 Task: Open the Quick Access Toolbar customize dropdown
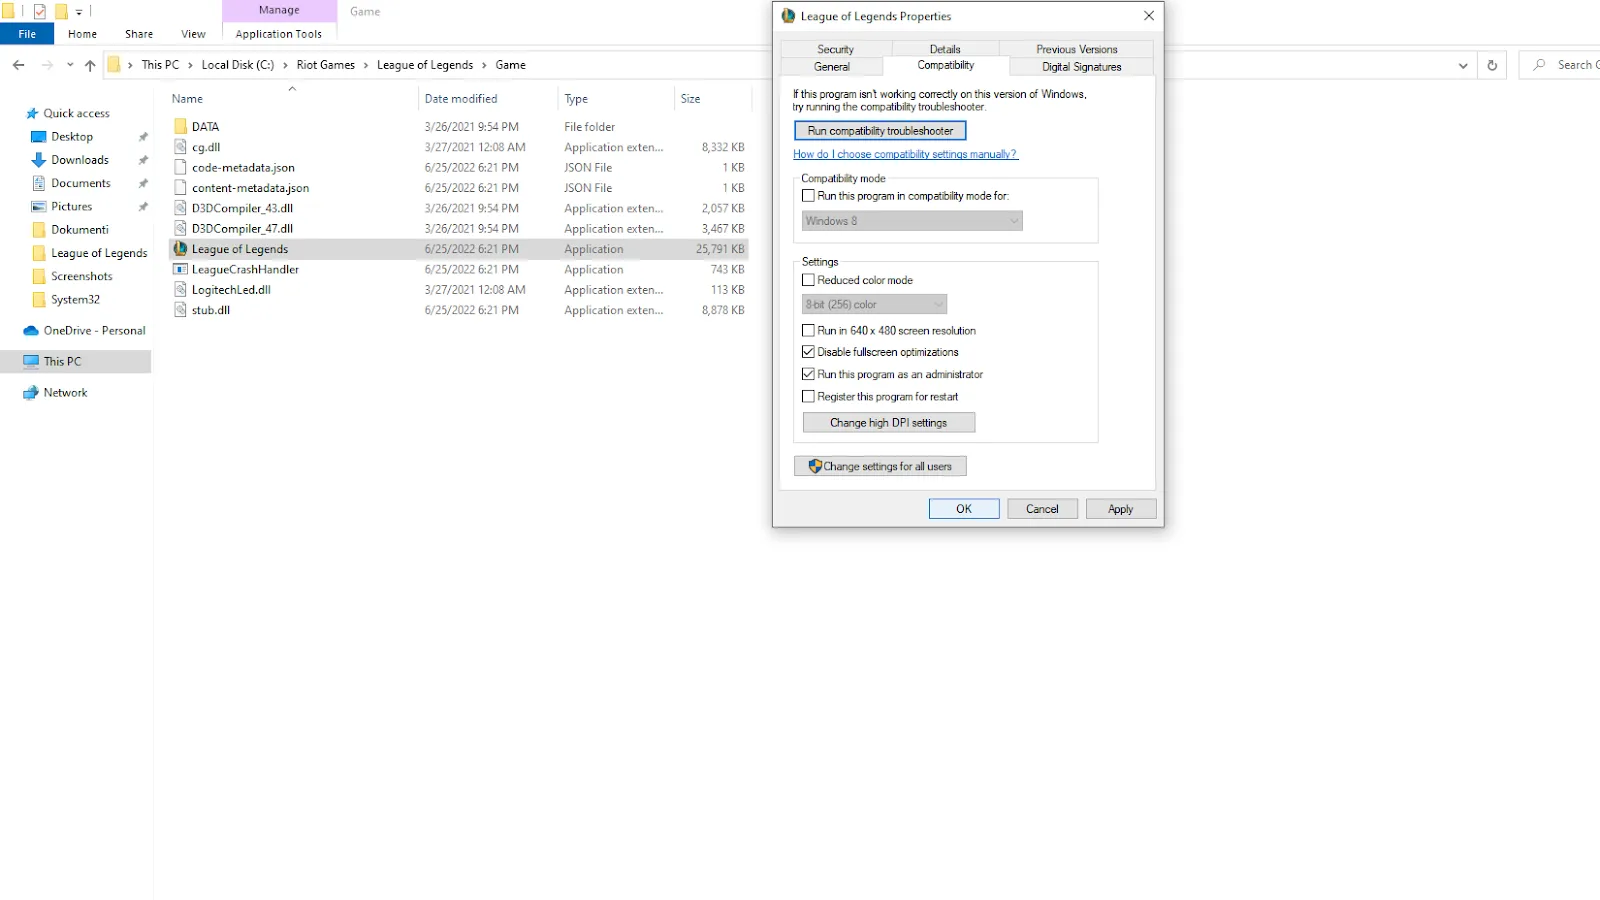[79, 12]
